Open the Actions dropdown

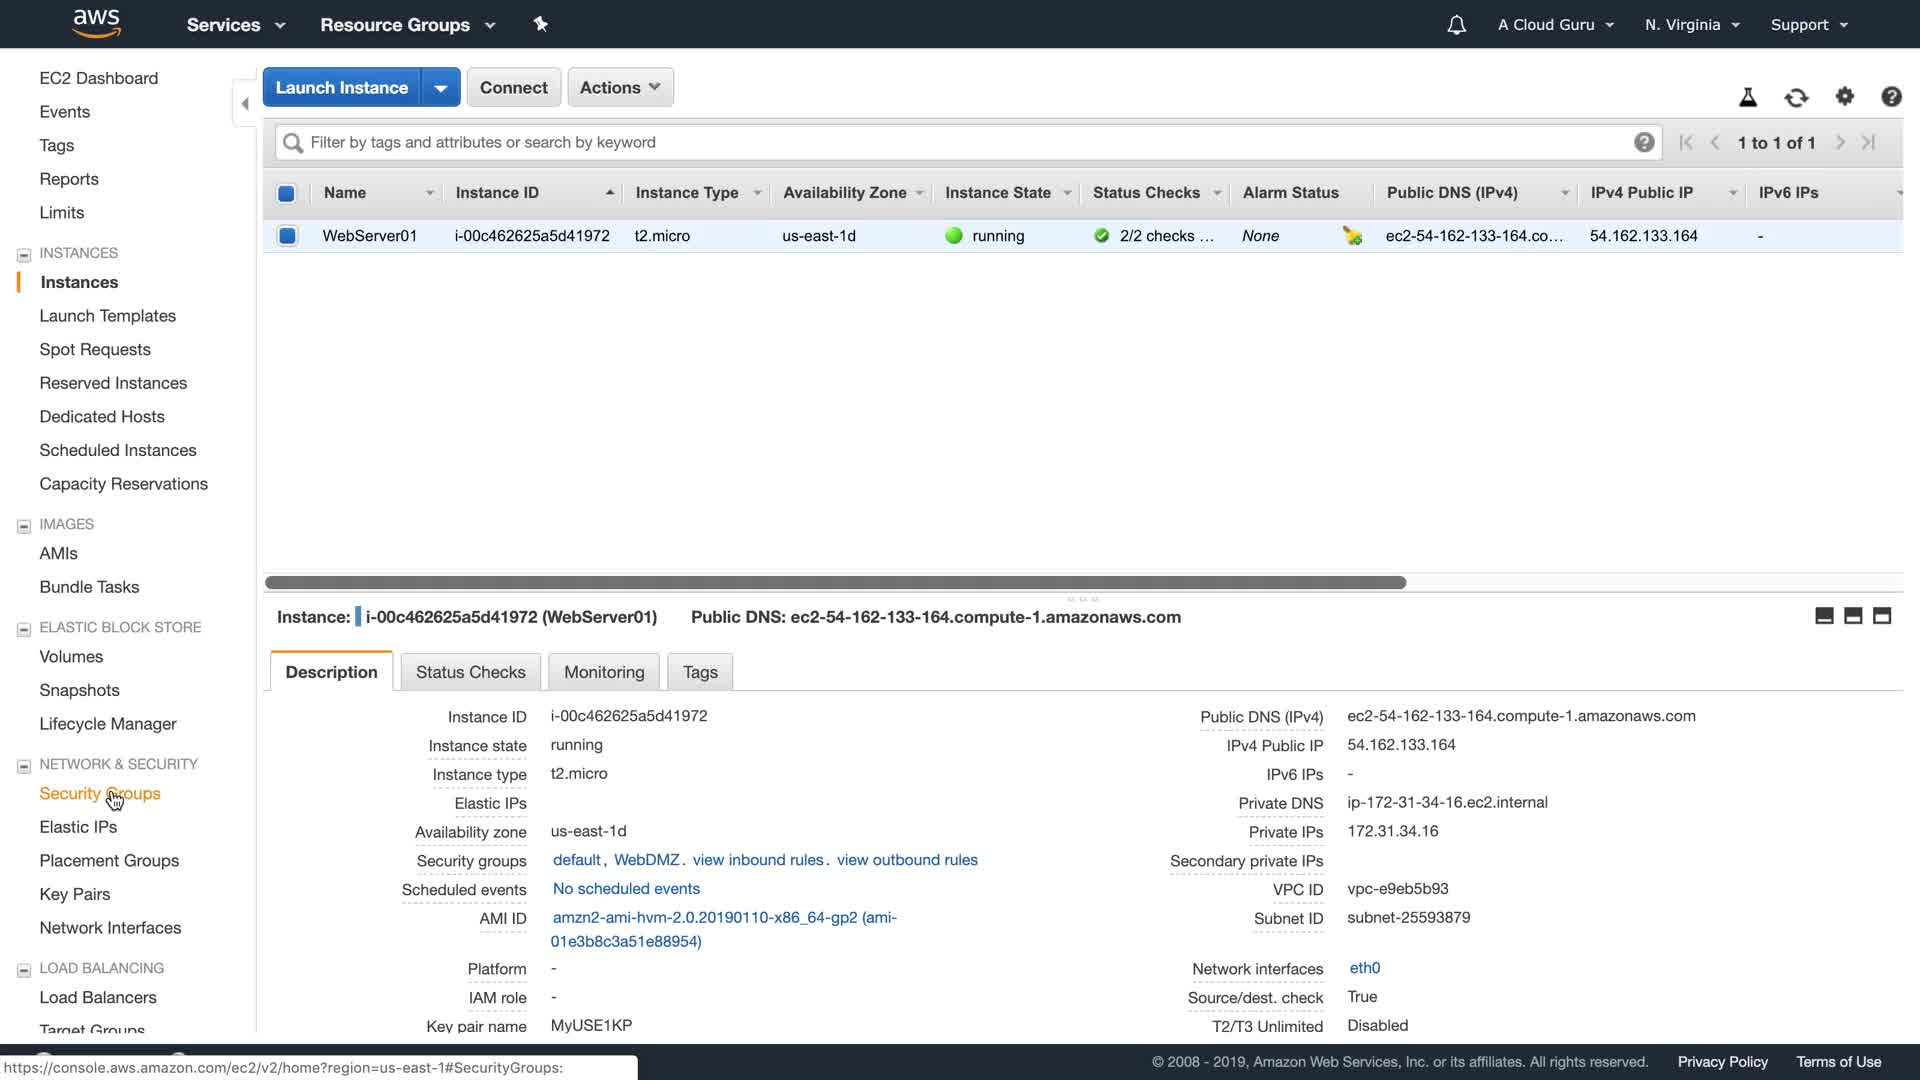coord(620,87)
